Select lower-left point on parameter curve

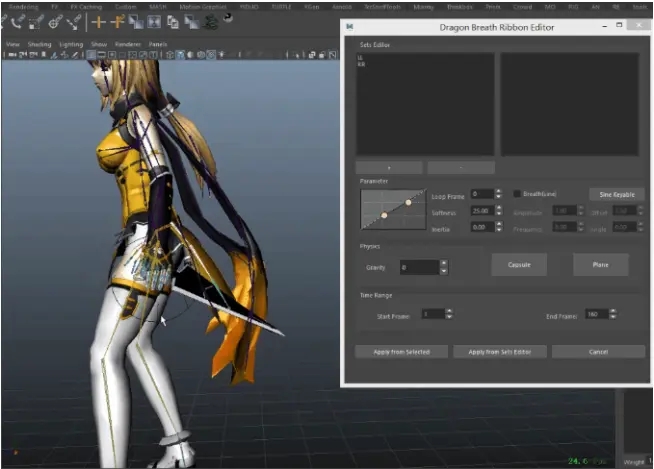[x=384, y=215]
